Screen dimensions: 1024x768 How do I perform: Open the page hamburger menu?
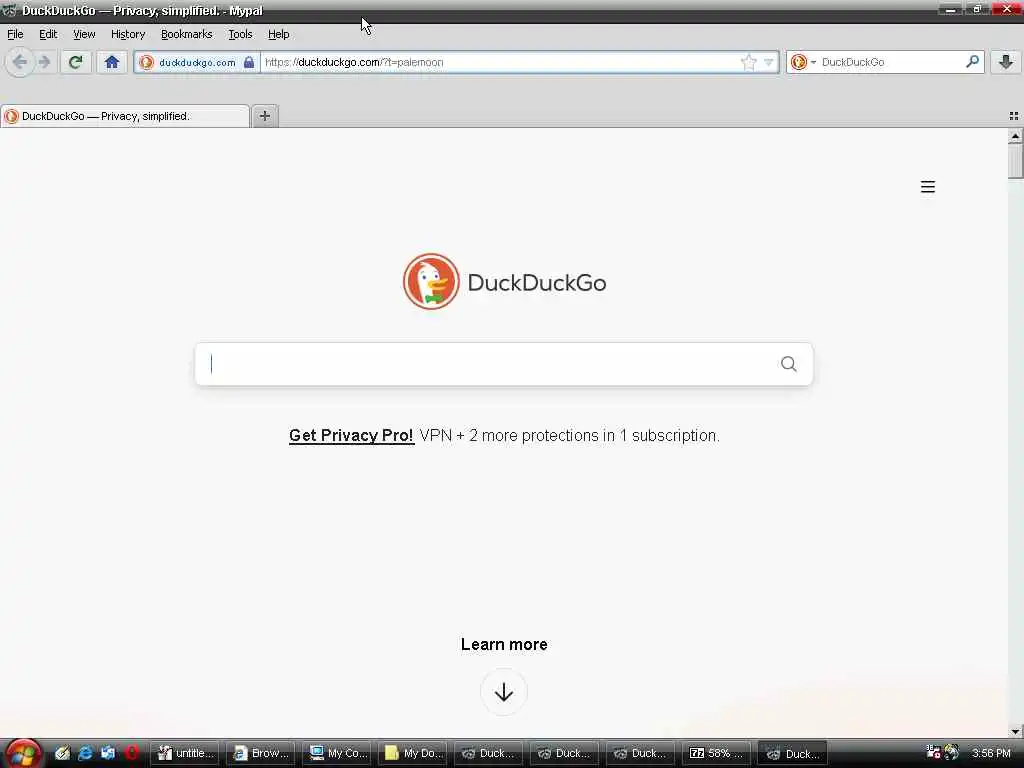(x=927, y=187)
